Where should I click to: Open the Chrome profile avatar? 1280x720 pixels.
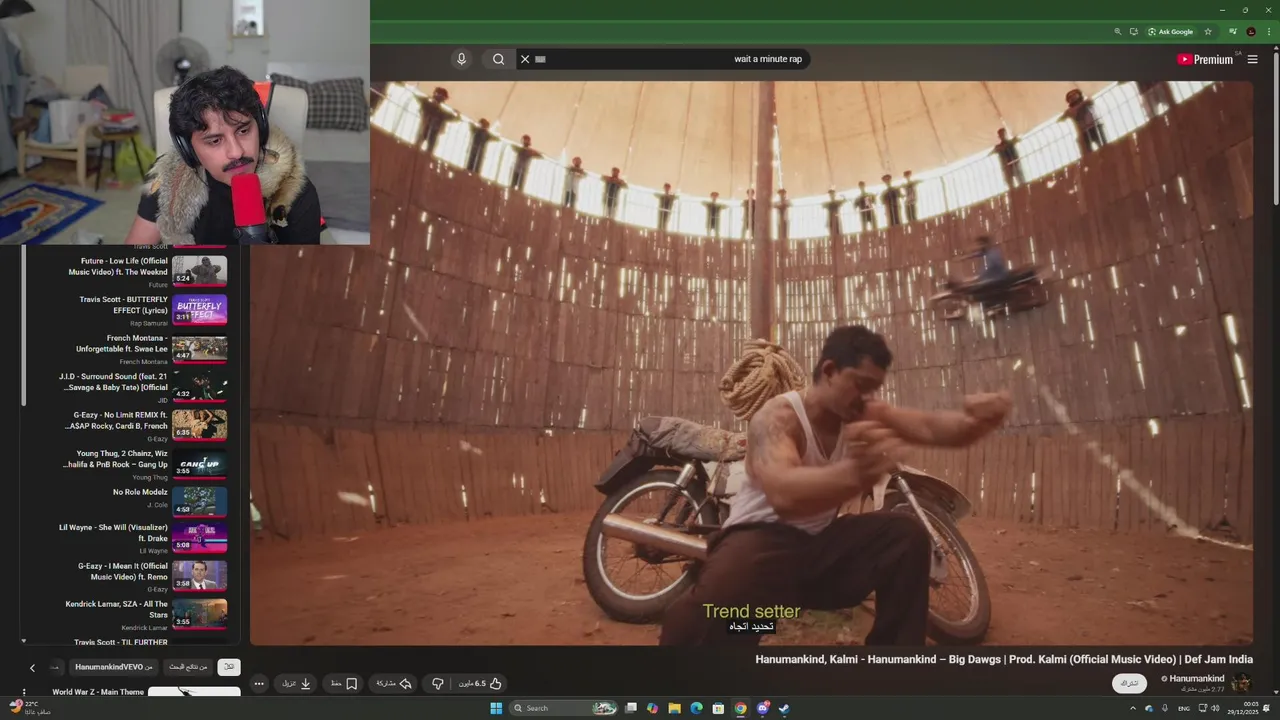1251,32
